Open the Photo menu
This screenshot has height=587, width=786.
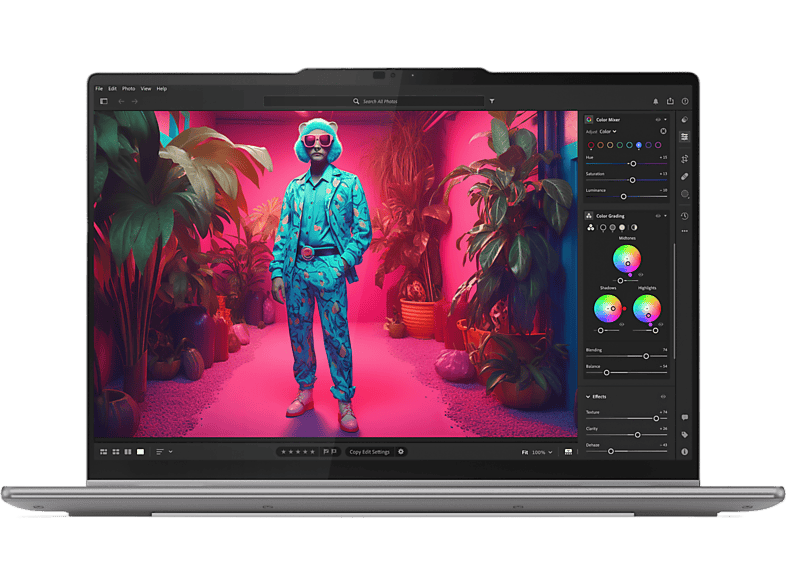128,89
